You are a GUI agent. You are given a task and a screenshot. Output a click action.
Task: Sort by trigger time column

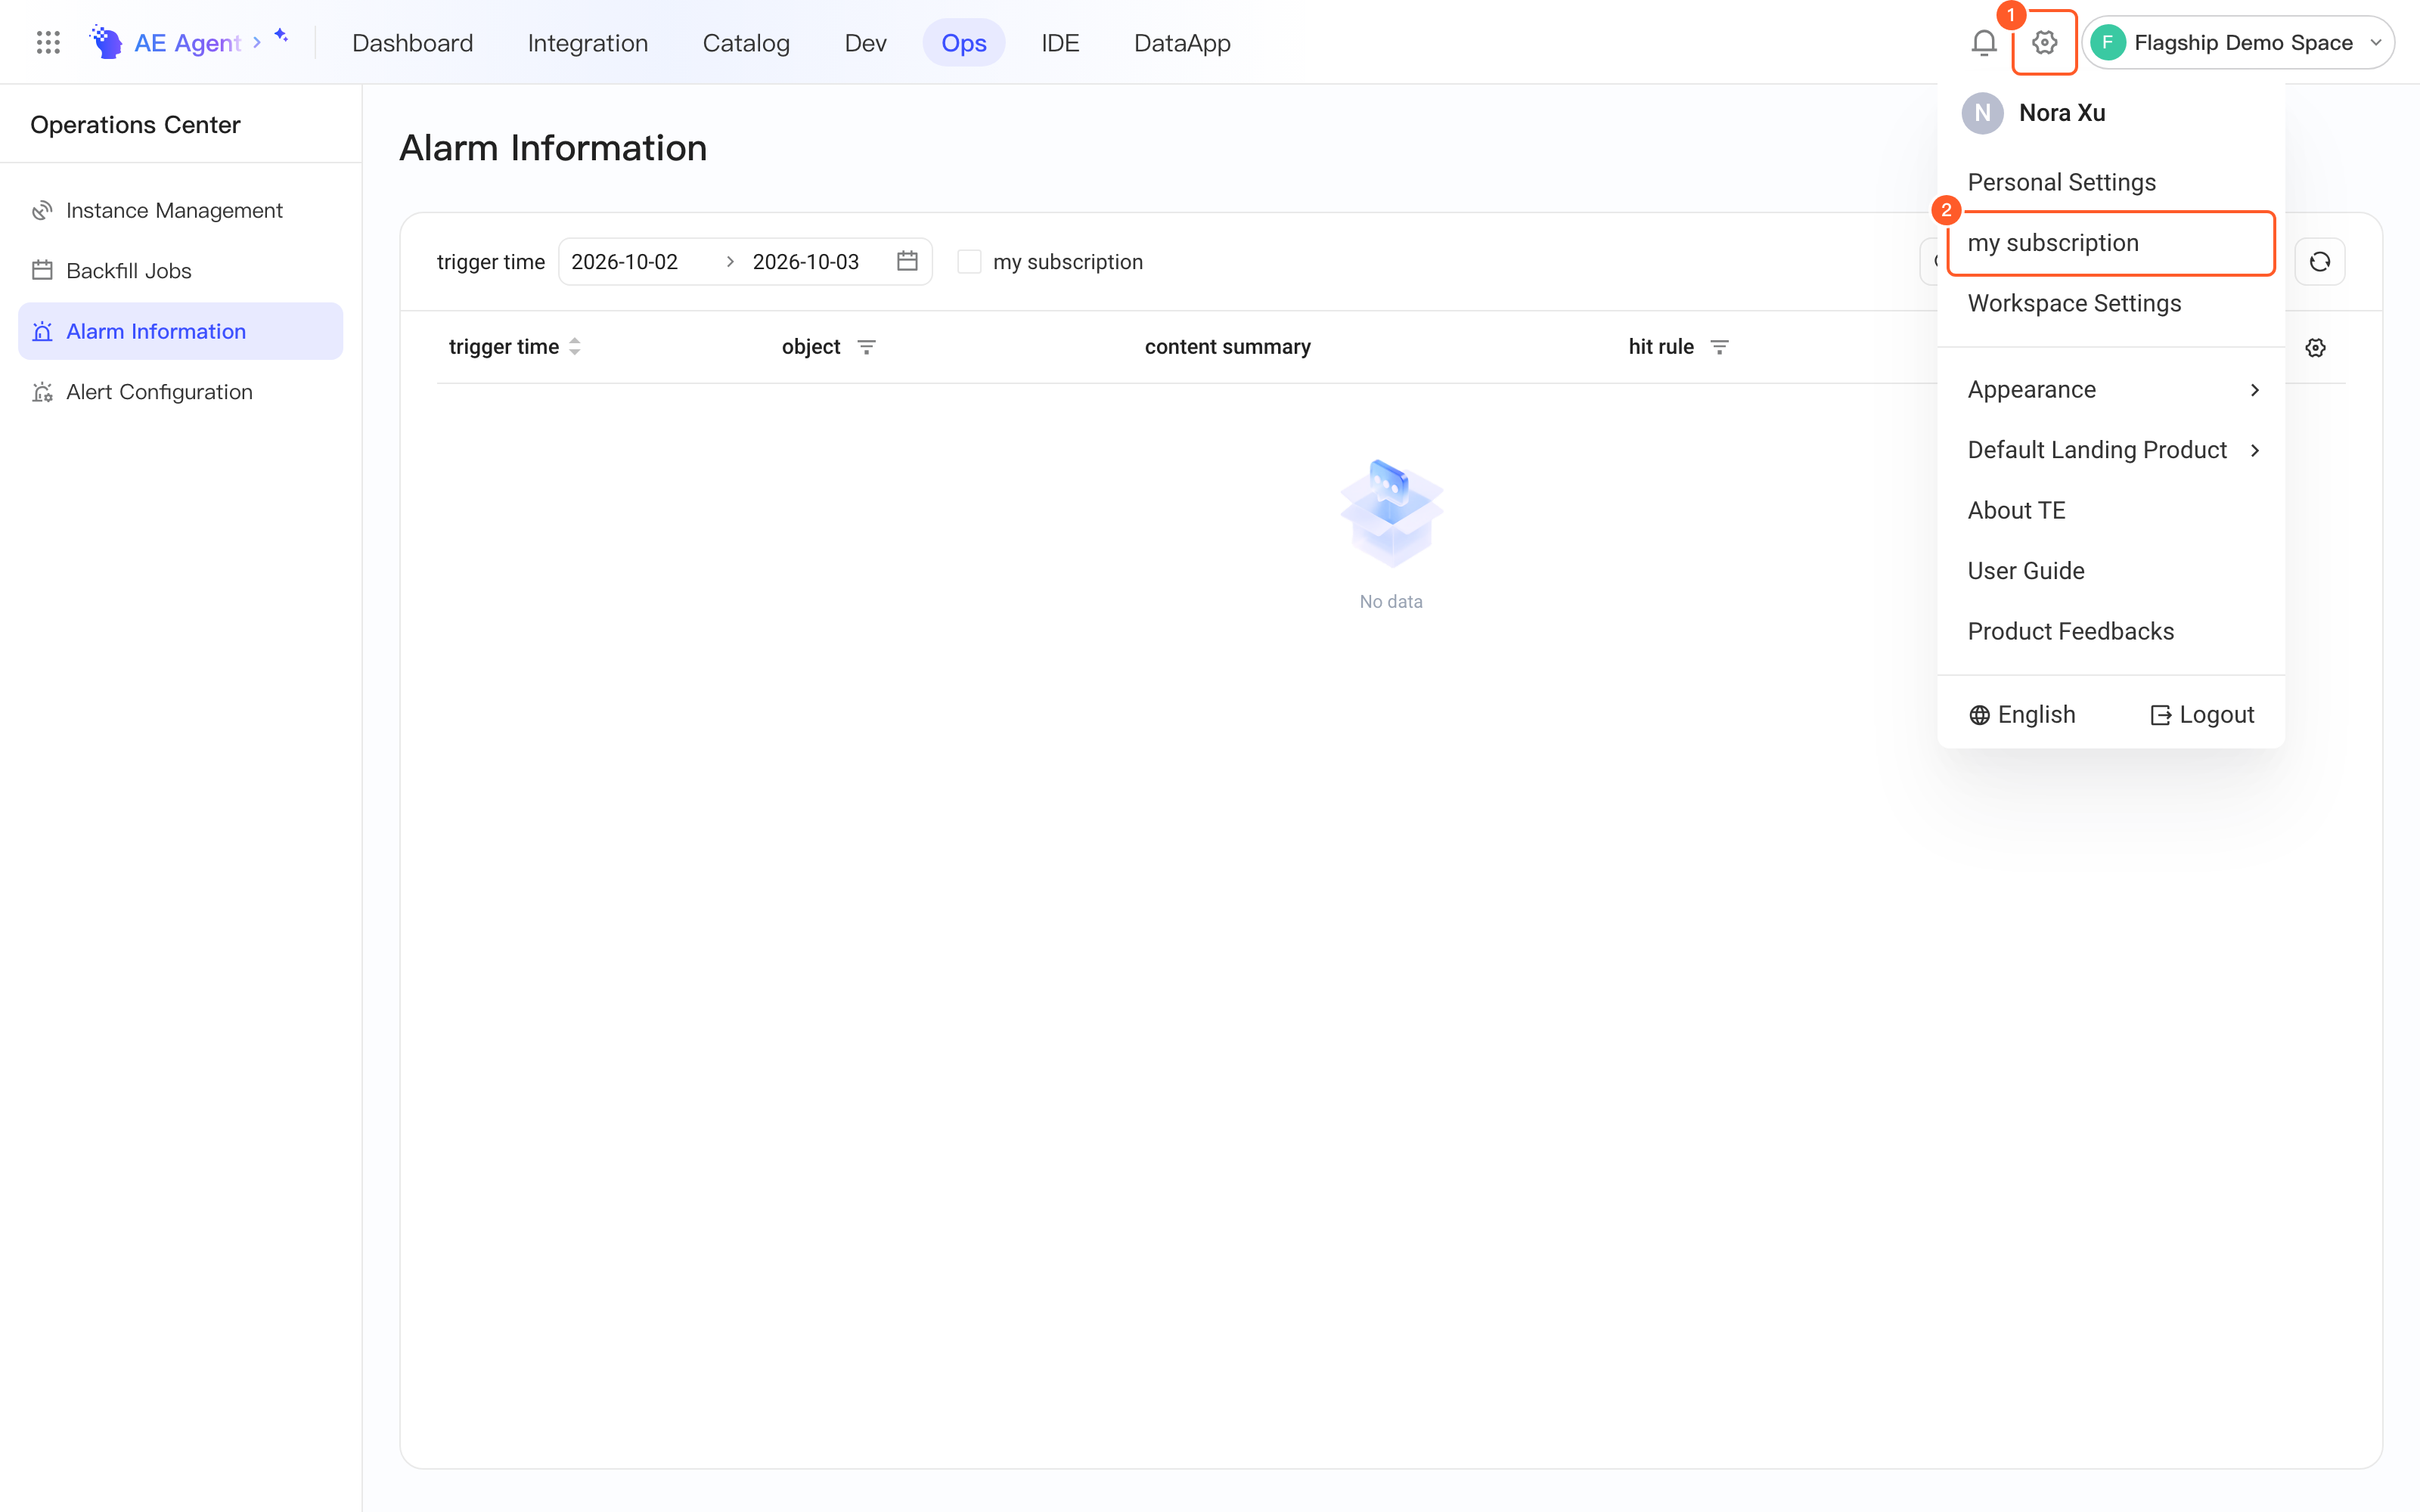pos(575,347)
